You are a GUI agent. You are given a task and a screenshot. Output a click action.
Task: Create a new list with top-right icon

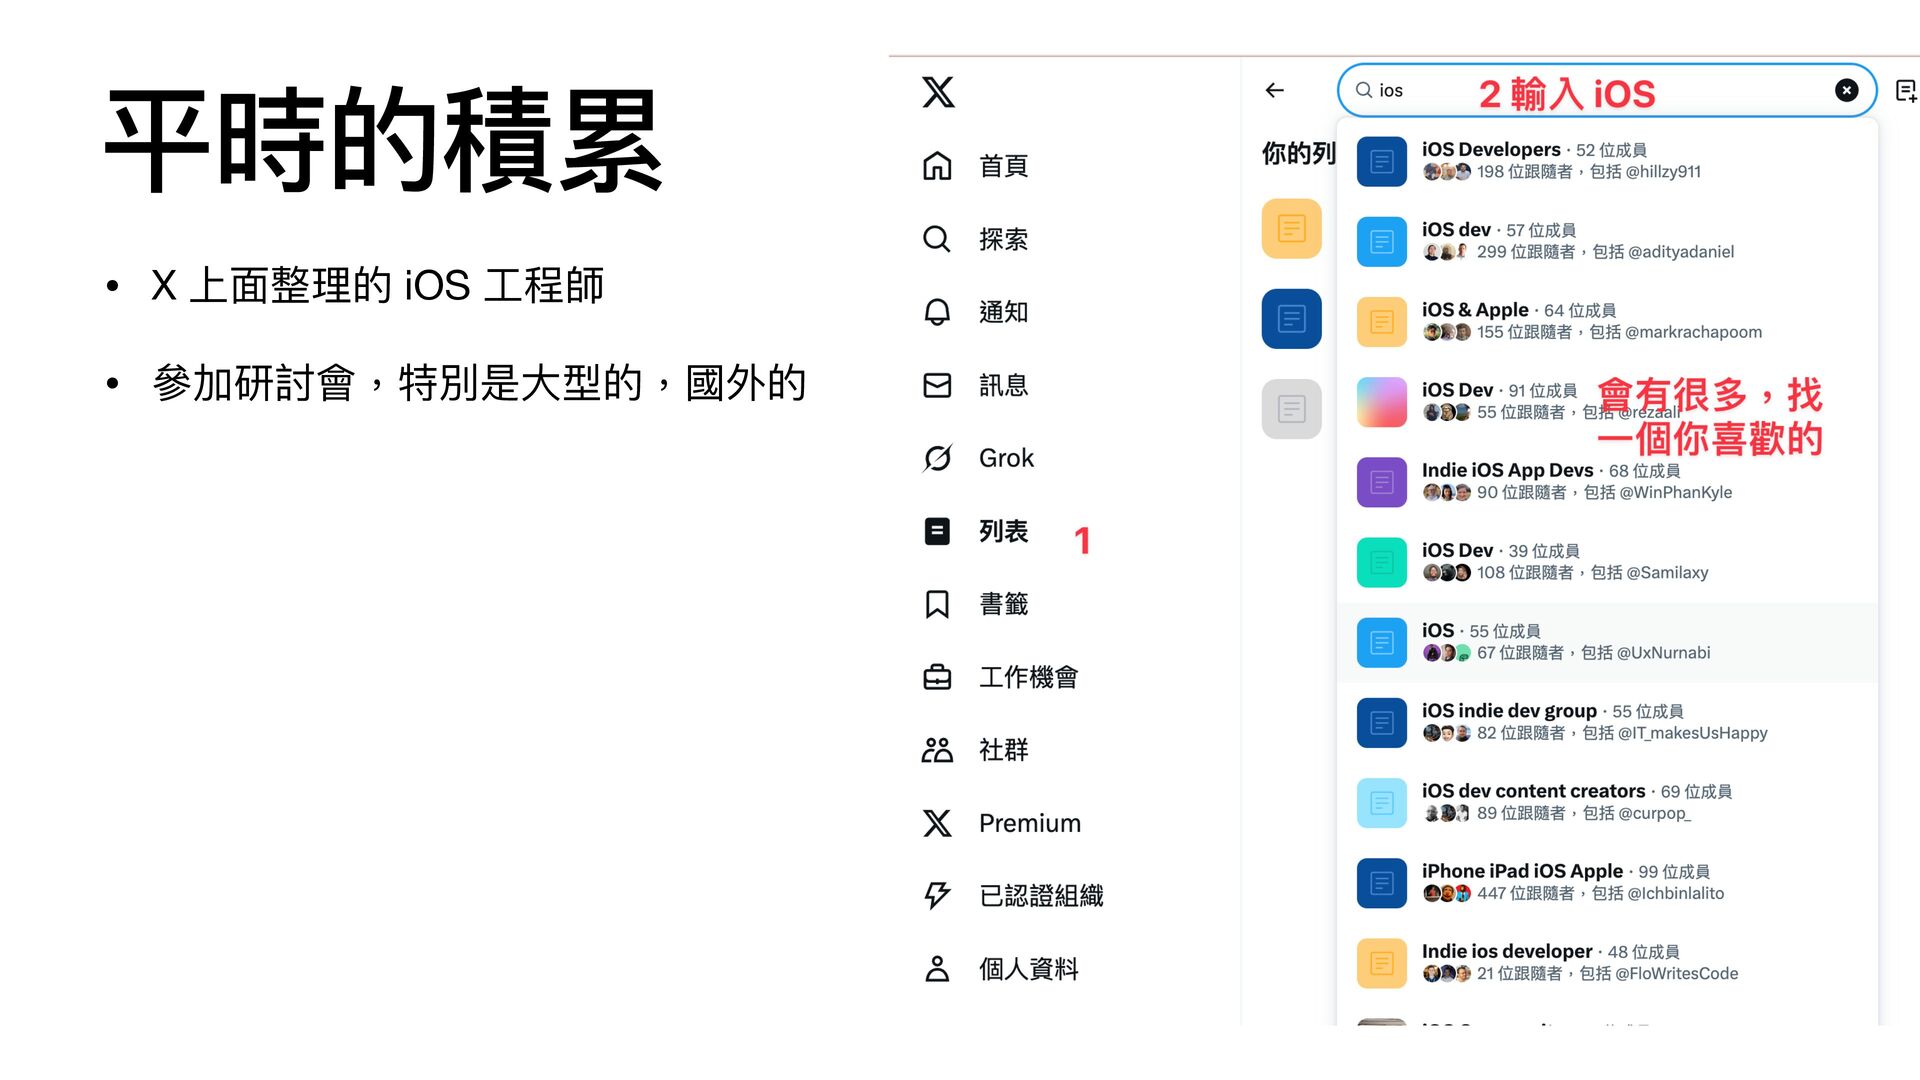[x=1906, y=91]
